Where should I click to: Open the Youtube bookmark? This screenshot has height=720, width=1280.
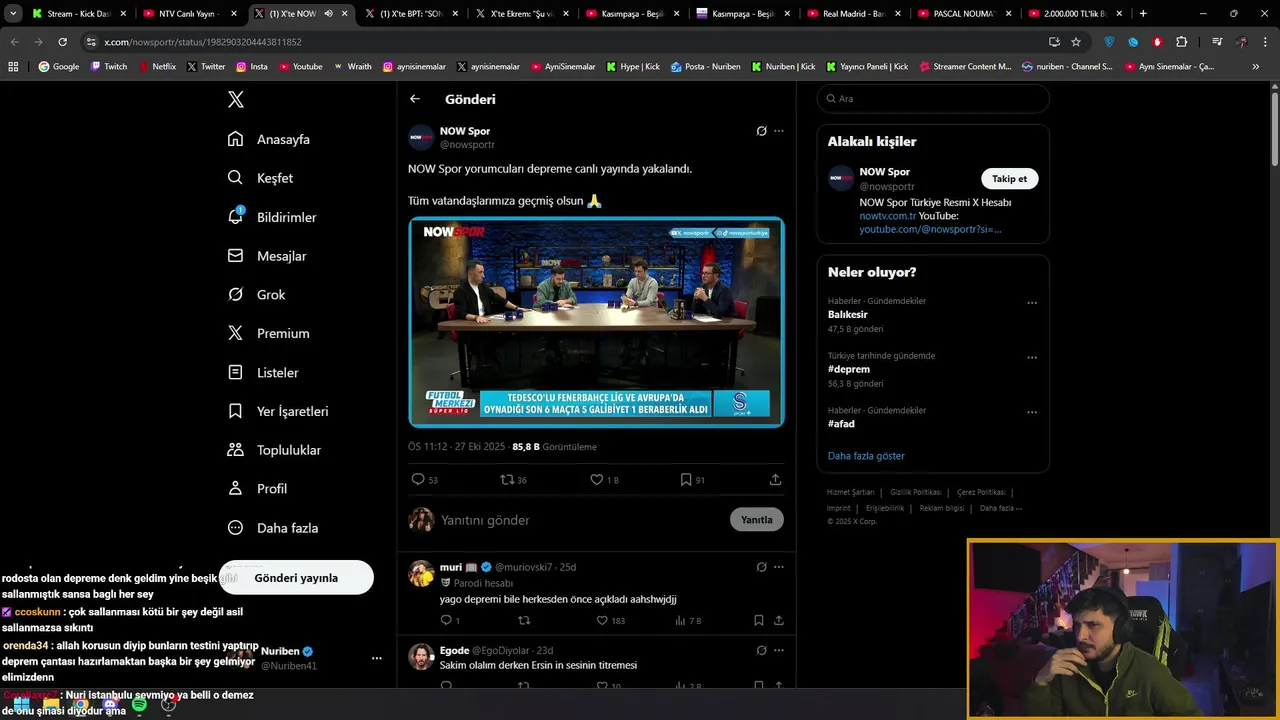pyautogui.click(x=300, y=67)
